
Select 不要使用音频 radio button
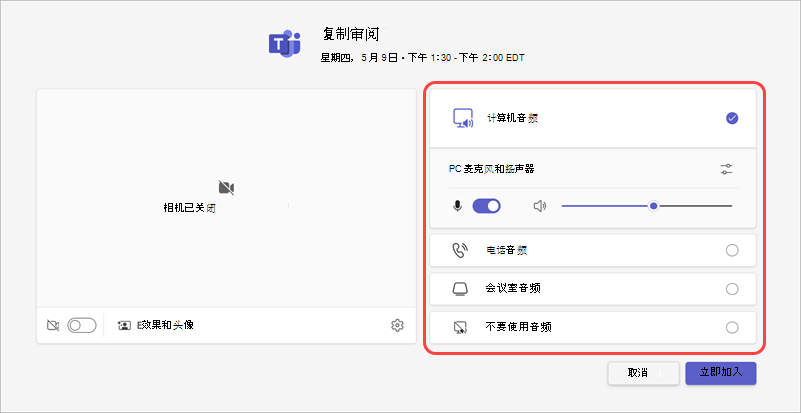(732, 328)
